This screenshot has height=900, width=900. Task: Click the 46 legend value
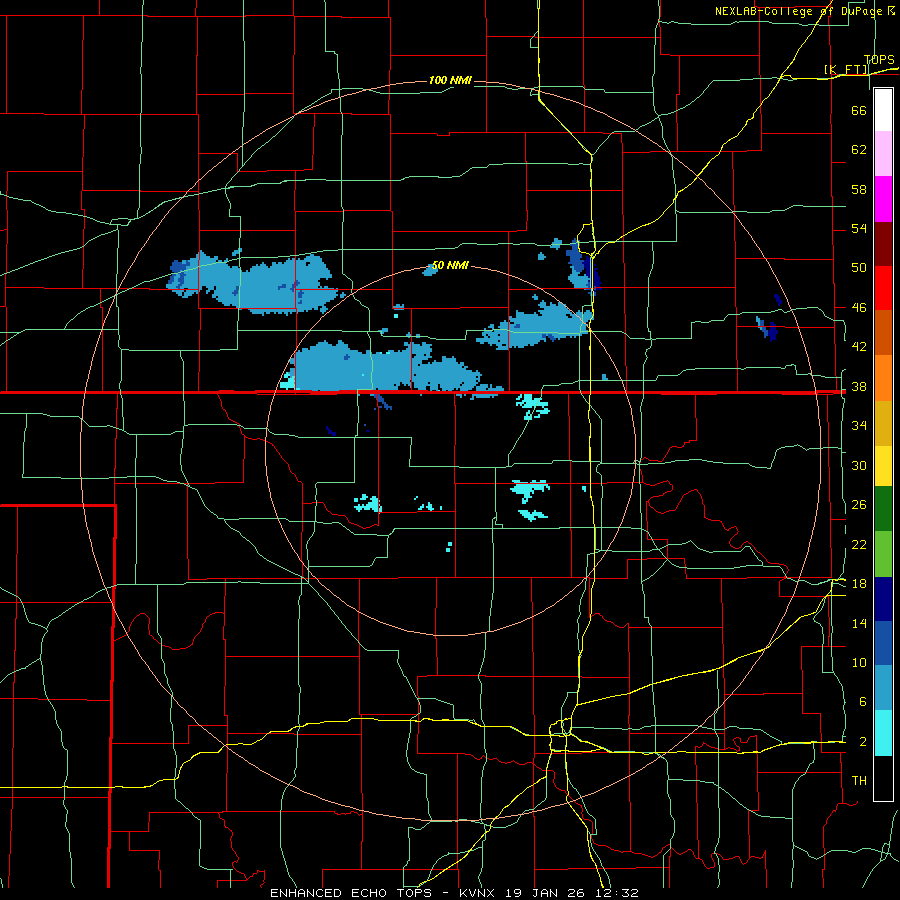click(859, 307)
